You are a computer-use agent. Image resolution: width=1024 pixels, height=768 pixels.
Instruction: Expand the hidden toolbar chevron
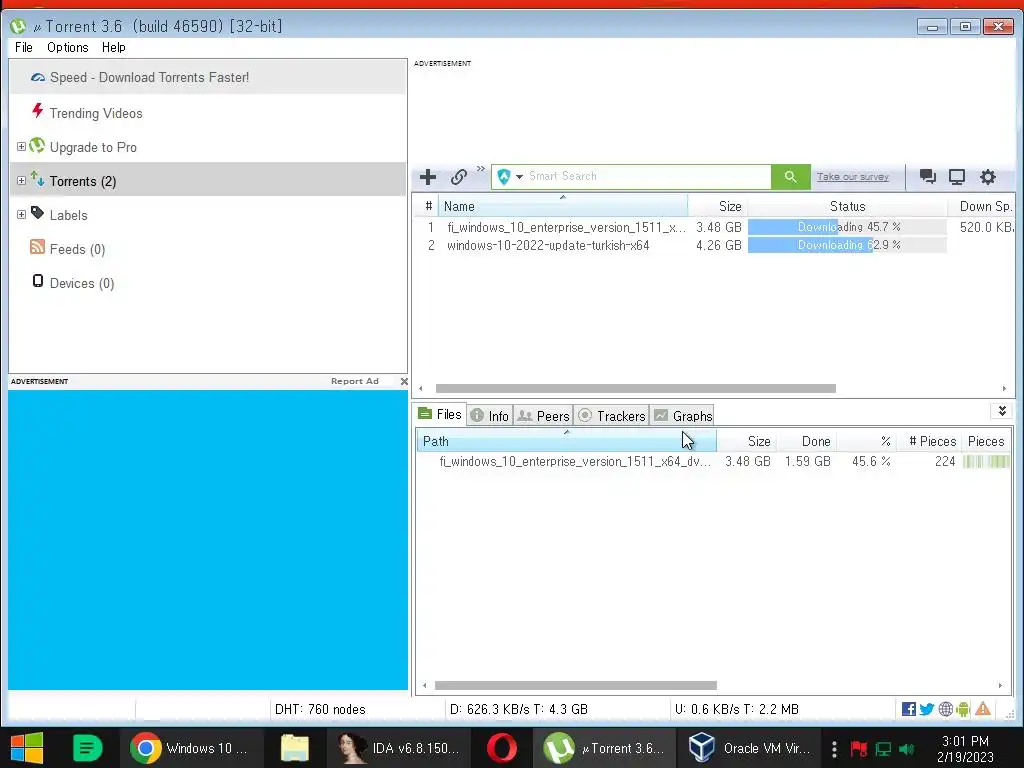481,168
